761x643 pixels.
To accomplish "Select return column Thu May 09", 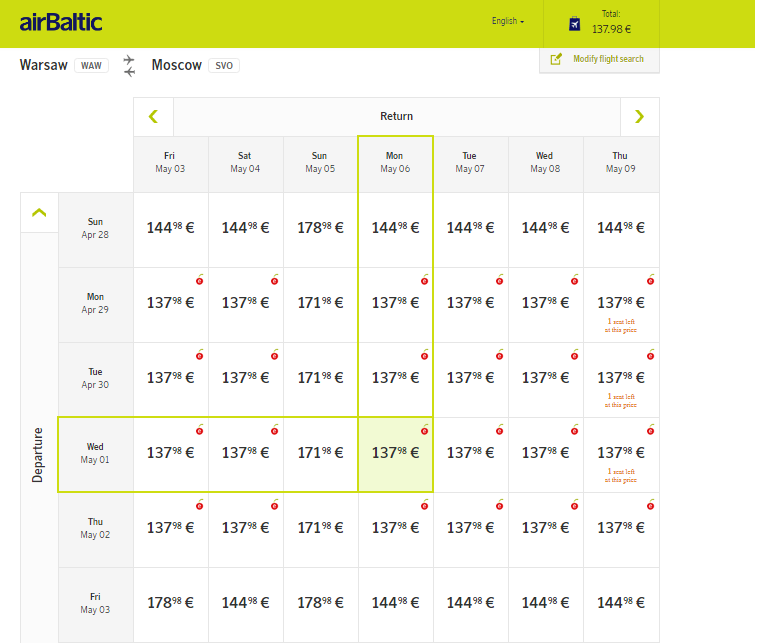I will coord(621,165).
